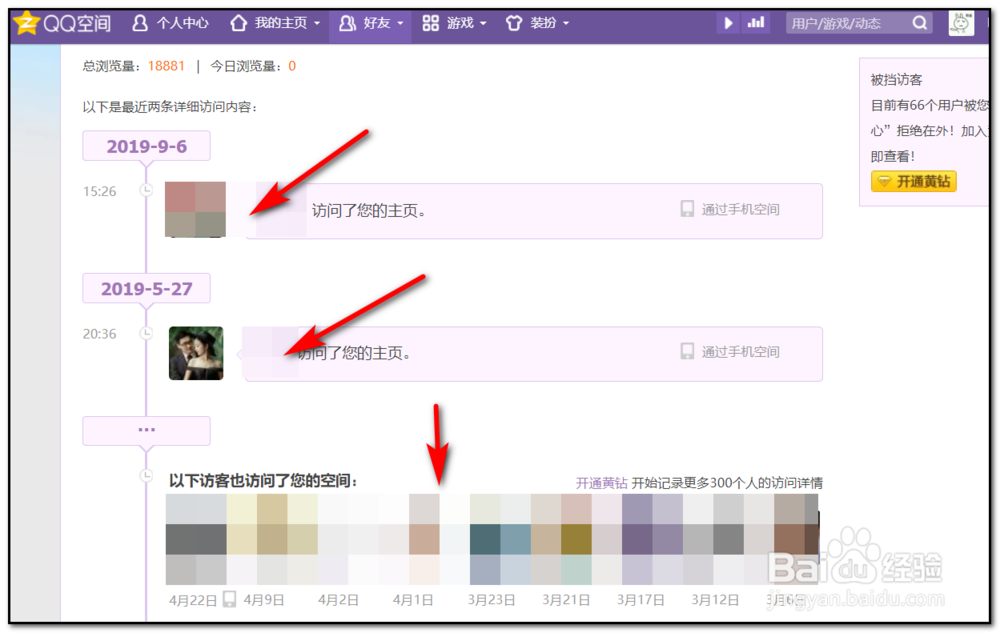Screen dimensions: 1000x633
Task: Click the music play button in header
Action: [728, 24]
